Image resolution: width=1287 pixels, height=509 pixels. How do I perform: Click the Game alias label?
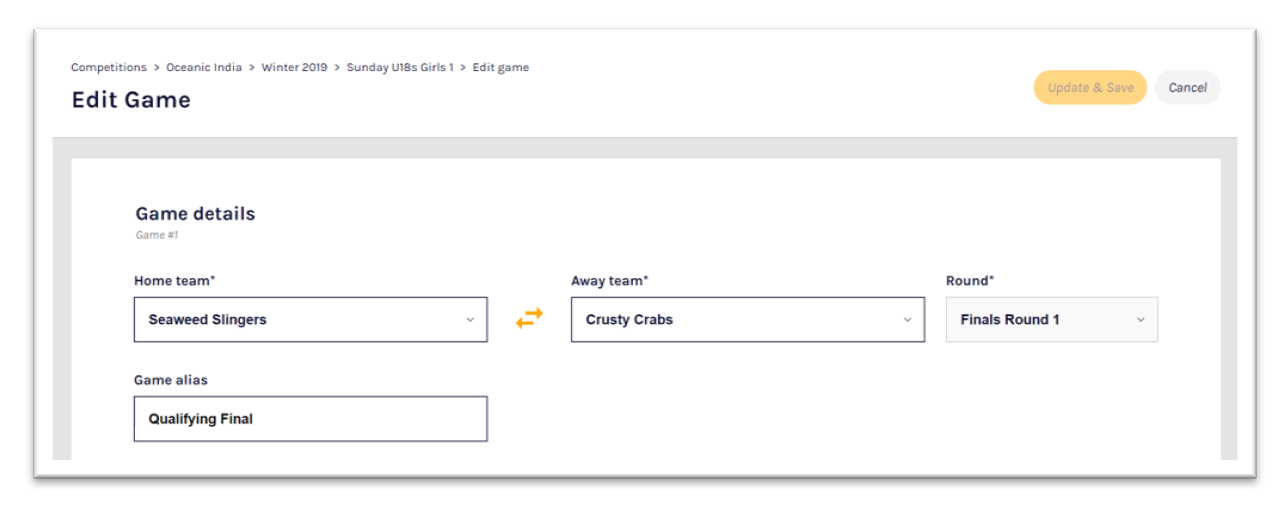click(171, 380)
